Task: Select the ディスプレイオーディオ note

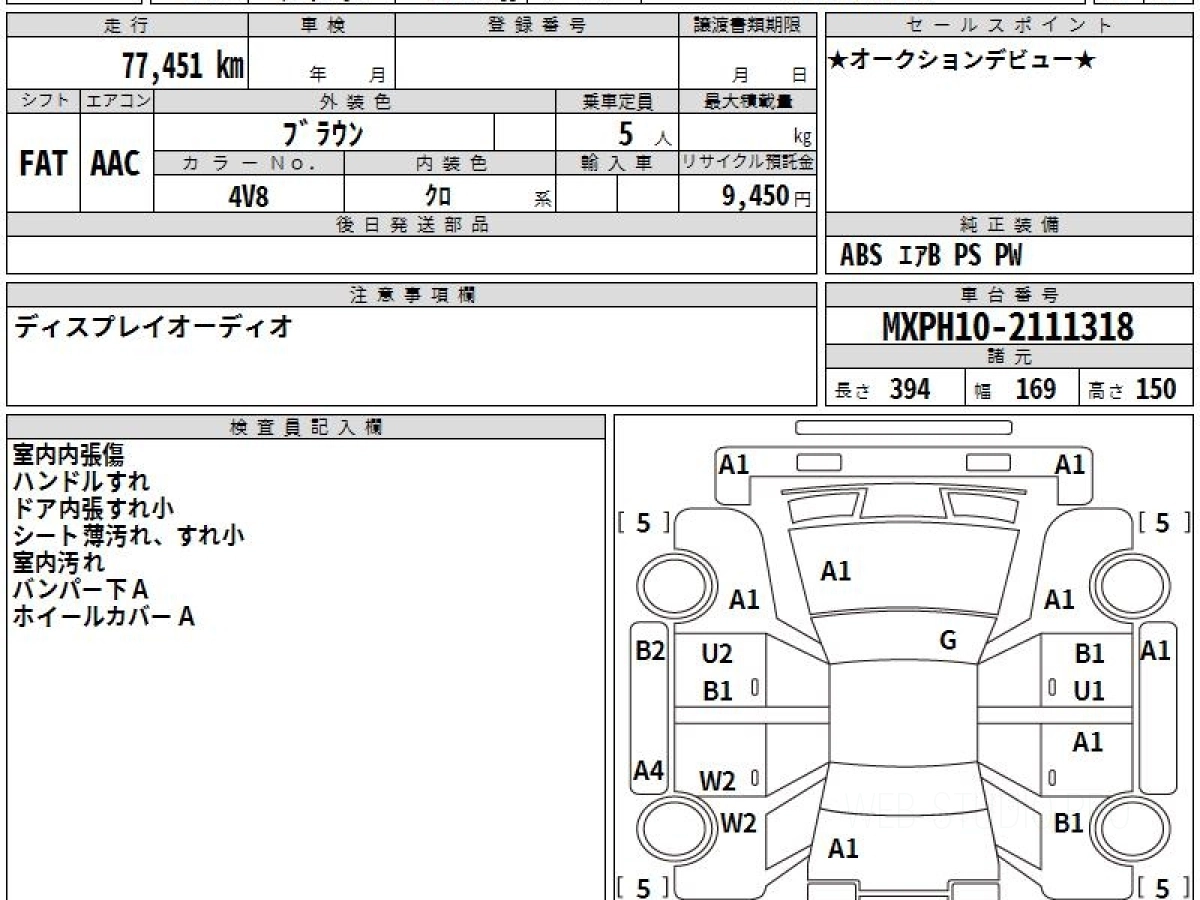Action: pos(153,326)
